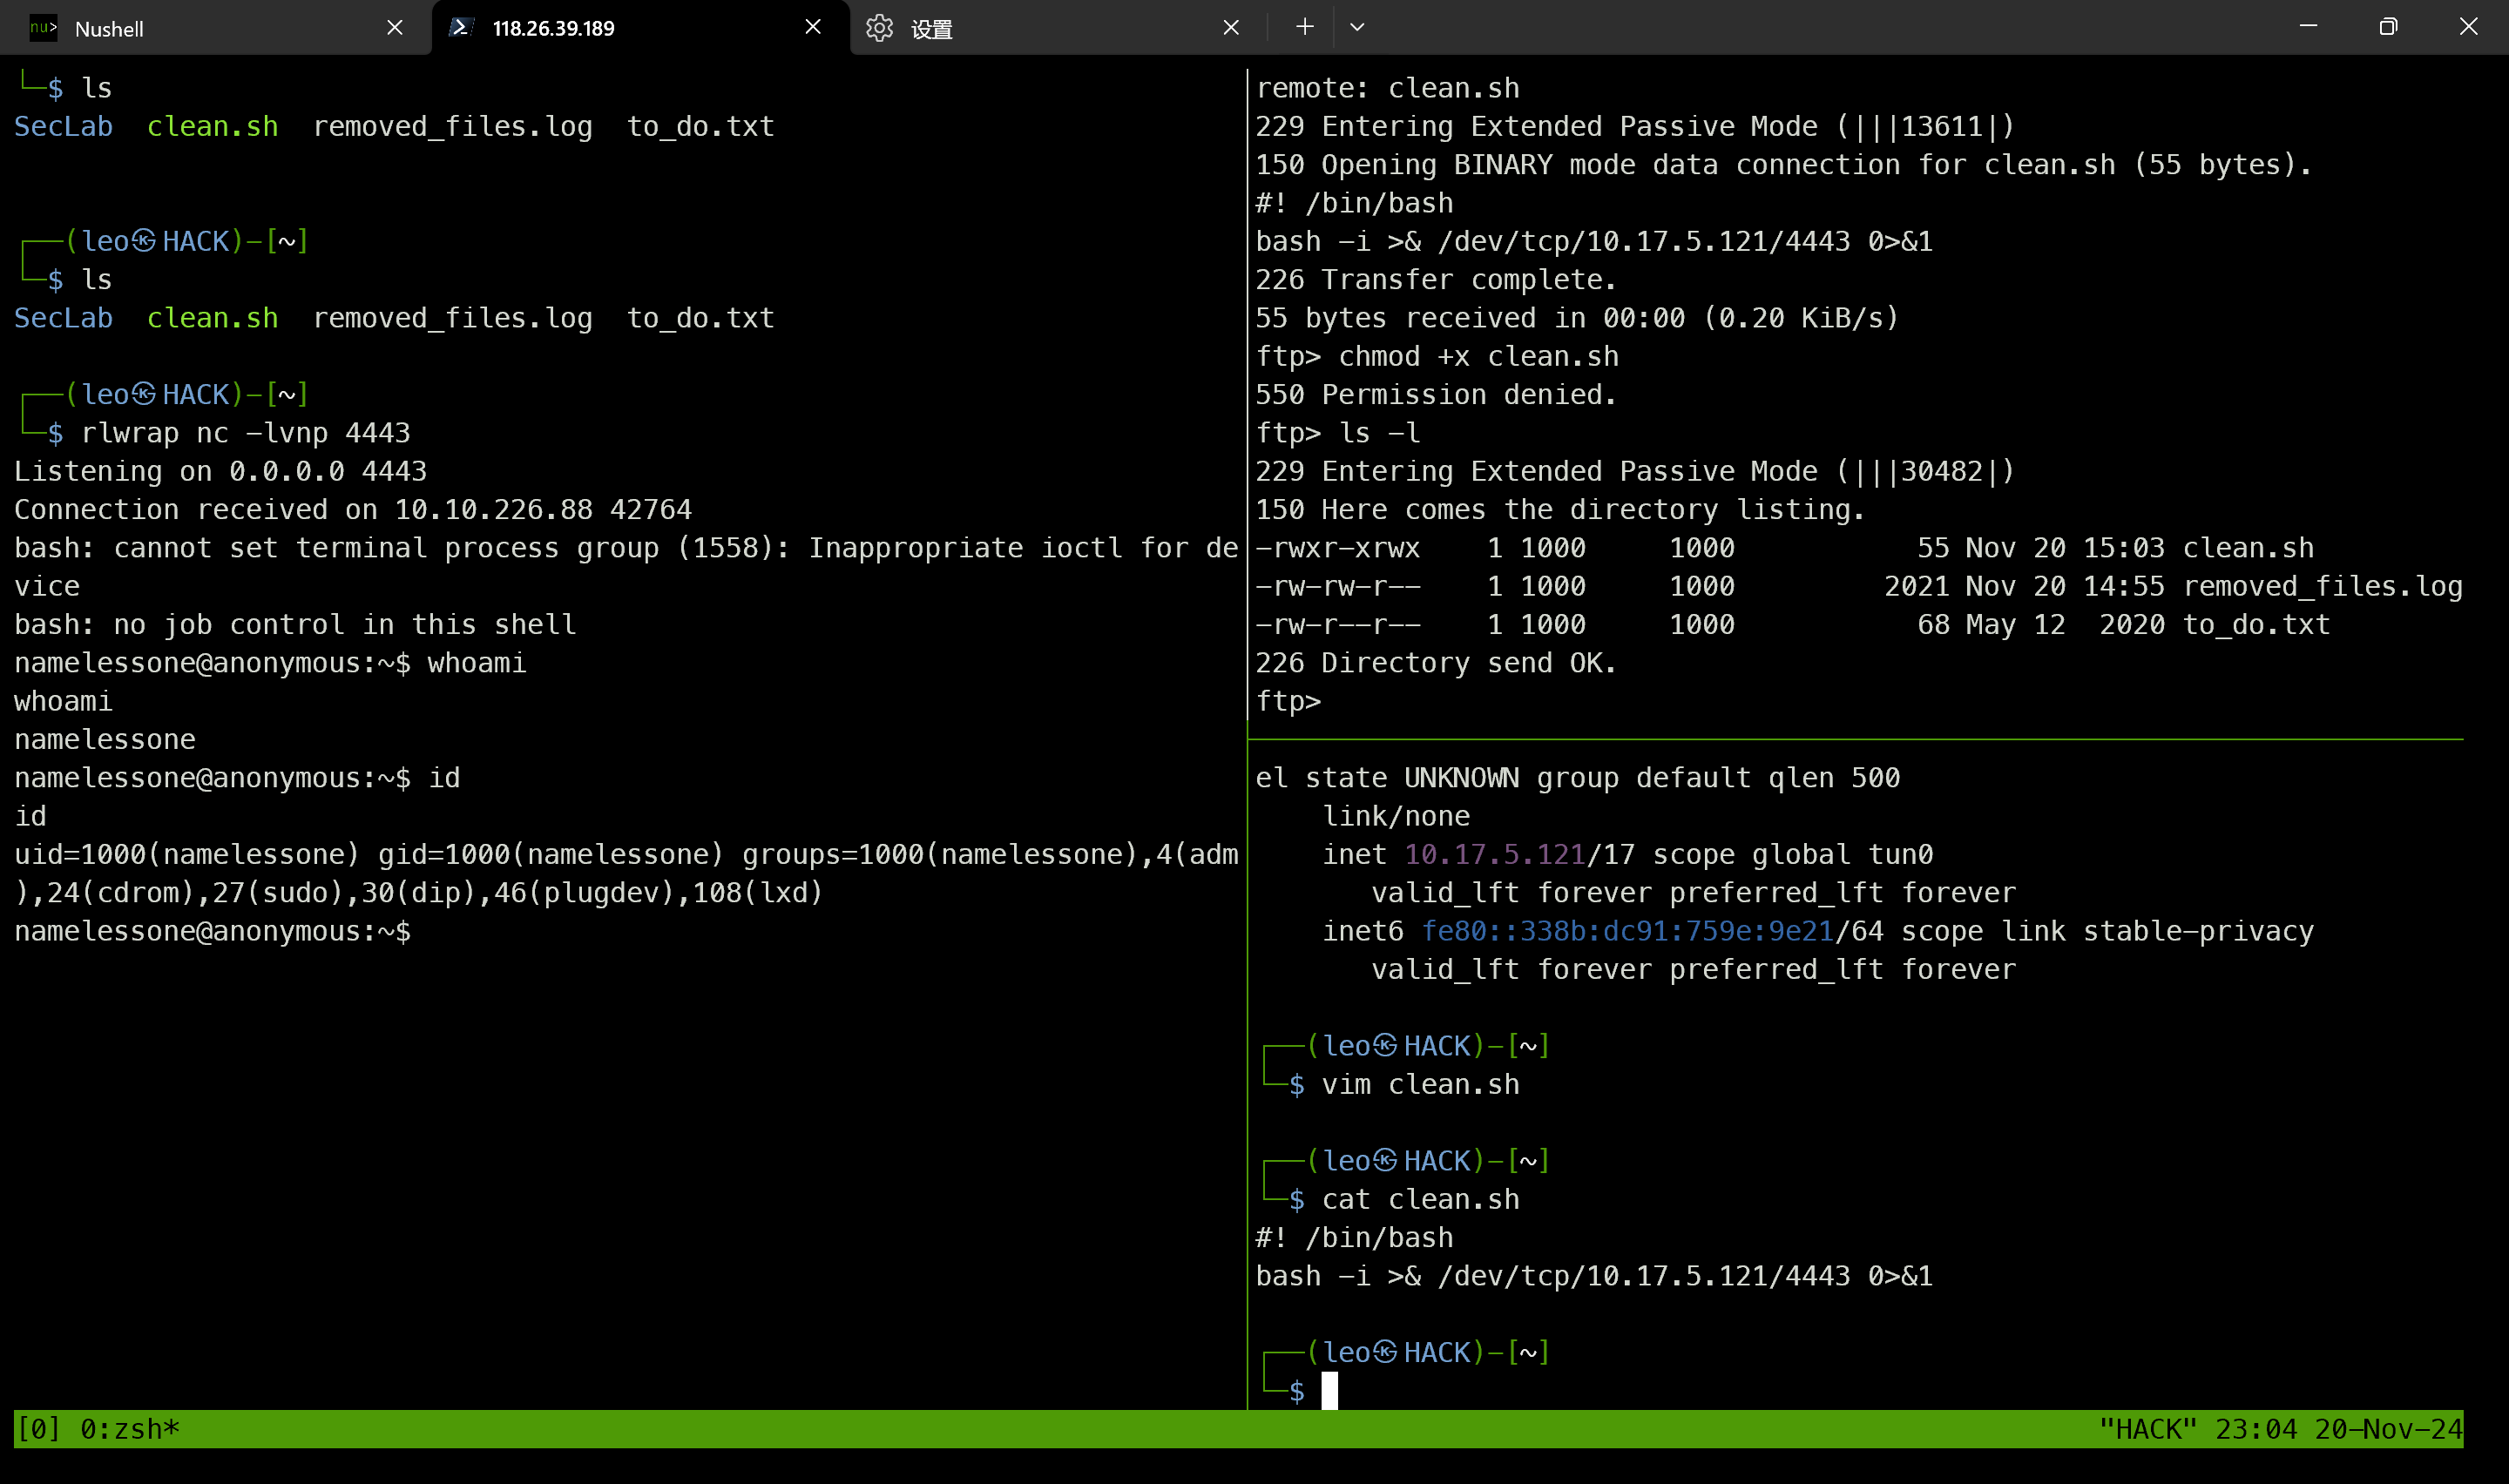Click 'inet6' line with stable-privacy

pos(1817,931)
